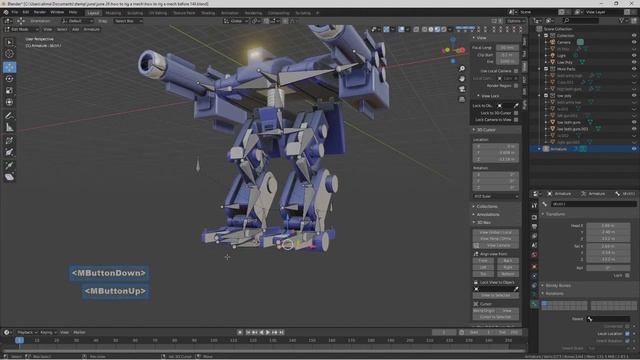Jump to timeline end frame button
640x360 pixels.
point(281,332)
